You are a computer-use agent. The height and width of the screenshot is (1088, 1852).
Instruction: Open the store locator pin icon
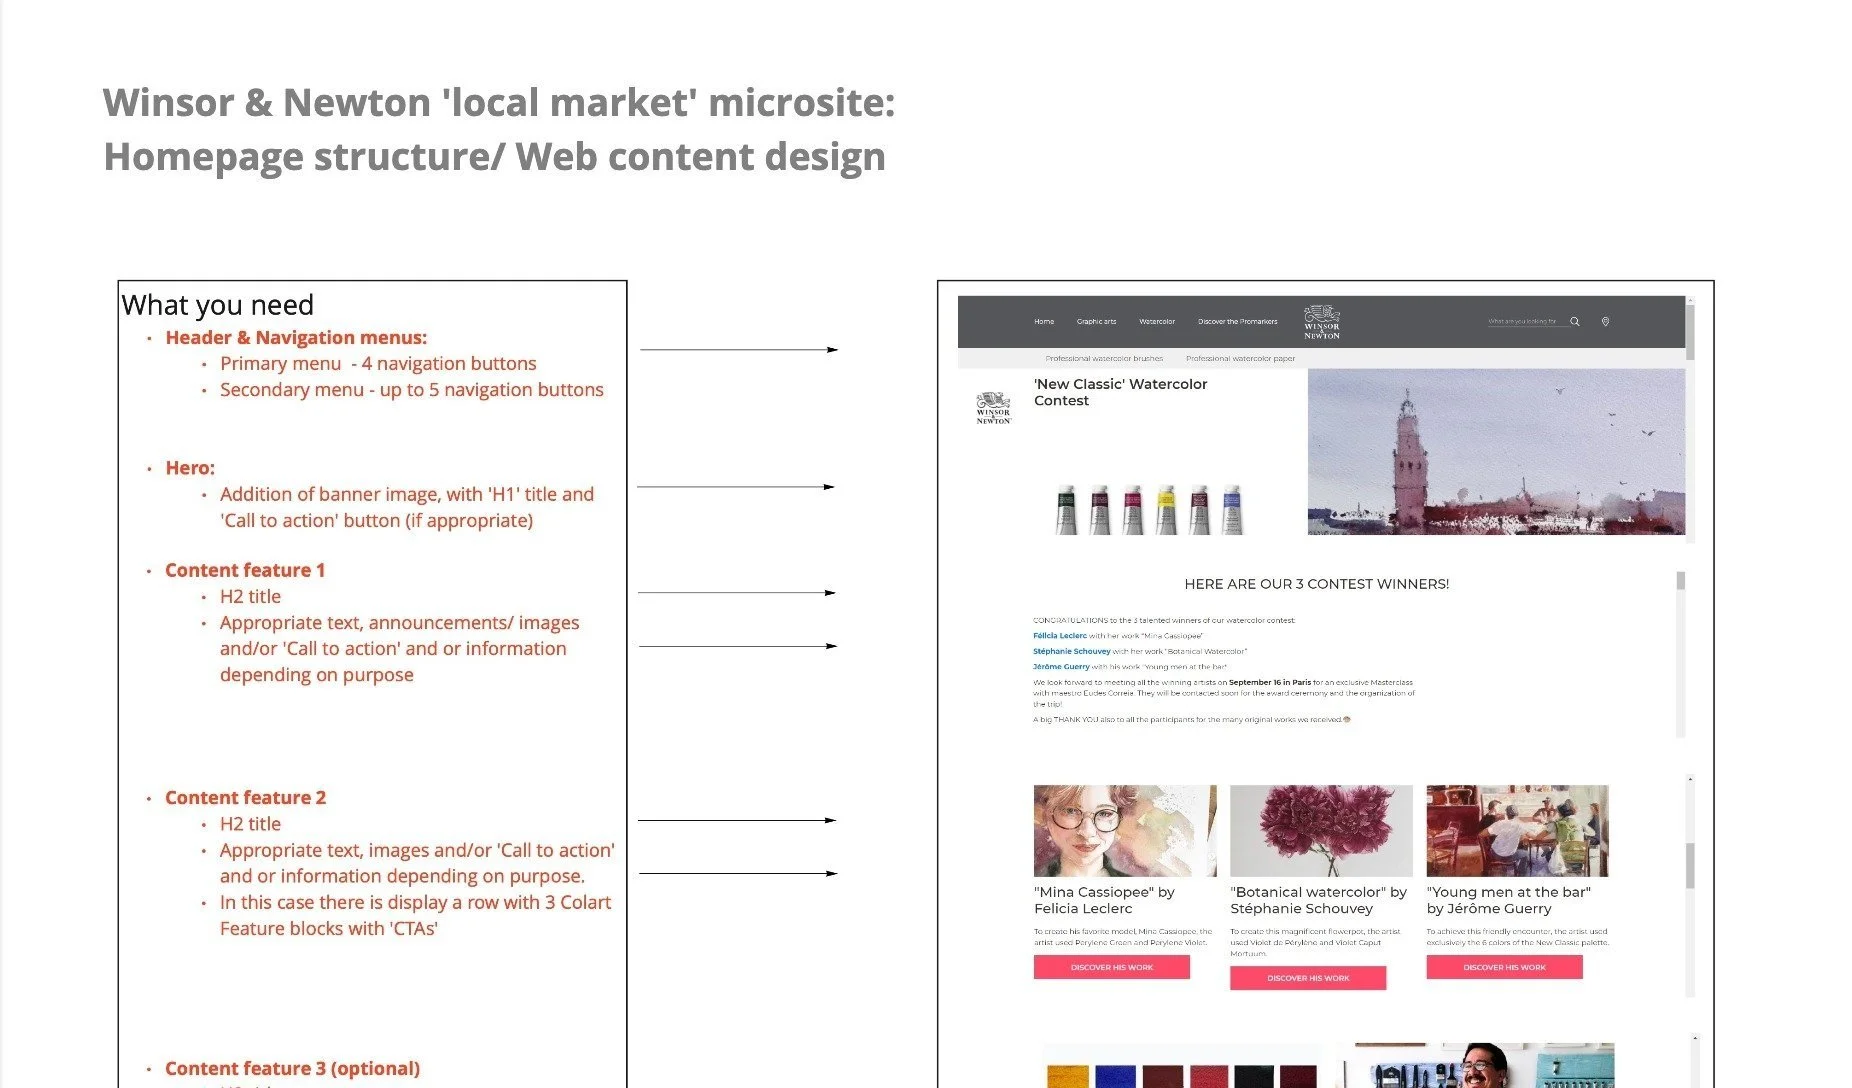(x=1606, y=321)
